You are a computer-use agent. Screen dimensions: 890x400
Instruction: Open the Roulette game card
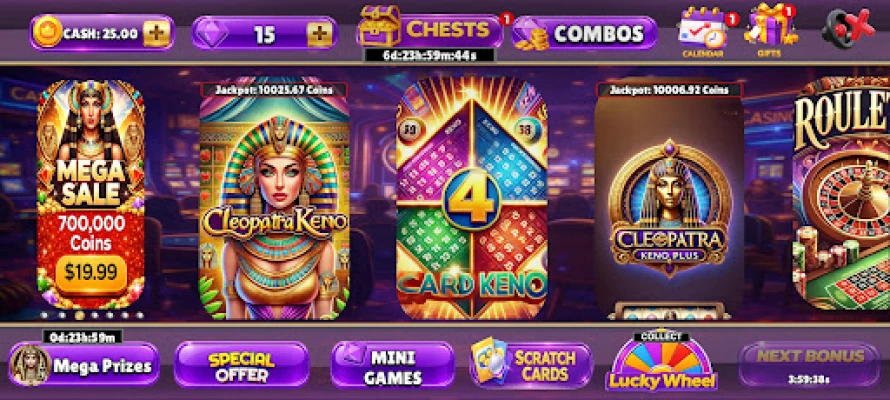841,193
